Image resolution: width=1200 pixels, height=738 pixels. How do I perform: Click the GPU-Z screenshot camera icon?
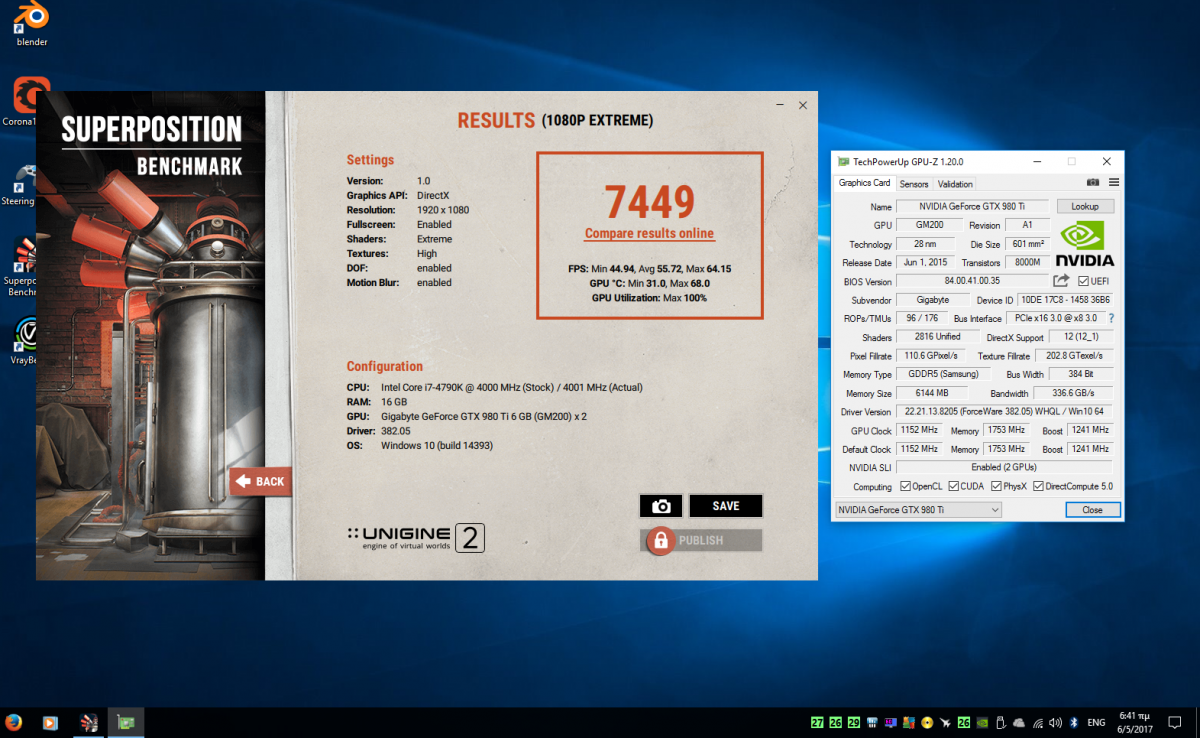pos(1092,182)
